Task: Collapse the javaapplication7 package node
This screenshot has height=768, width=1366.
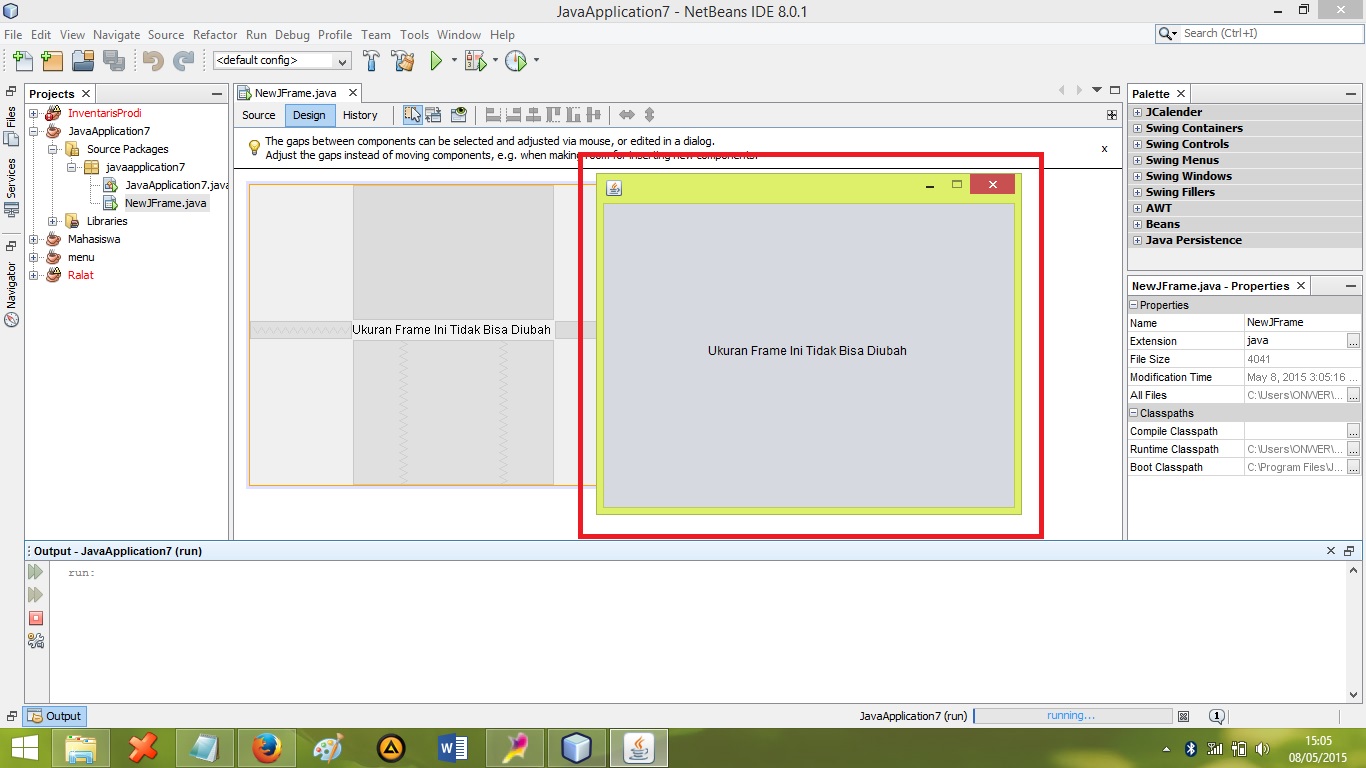Action: (x=72, y=167)
